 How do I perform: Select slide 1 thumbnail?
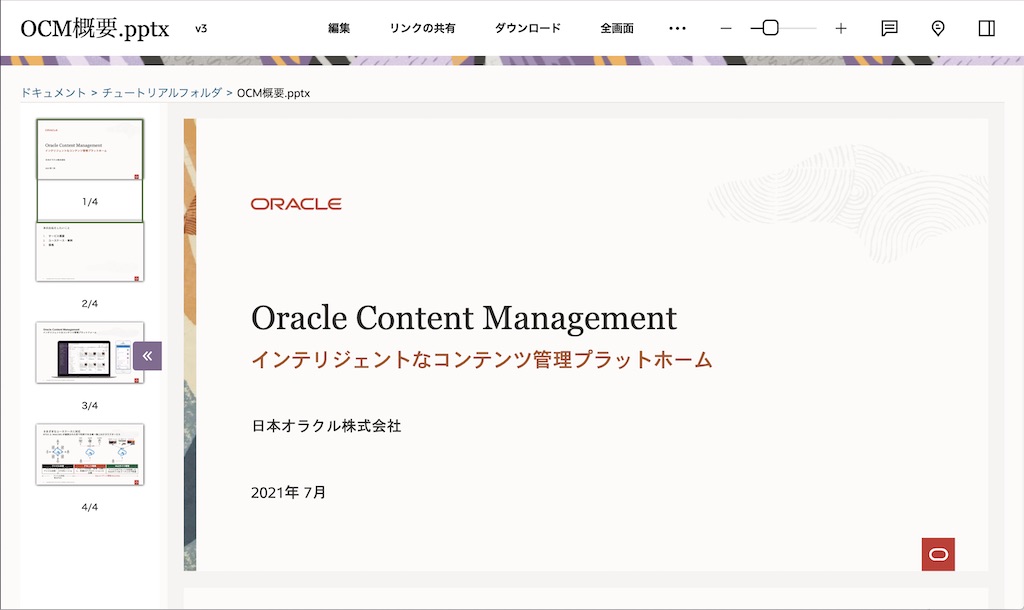coord(90,150)
